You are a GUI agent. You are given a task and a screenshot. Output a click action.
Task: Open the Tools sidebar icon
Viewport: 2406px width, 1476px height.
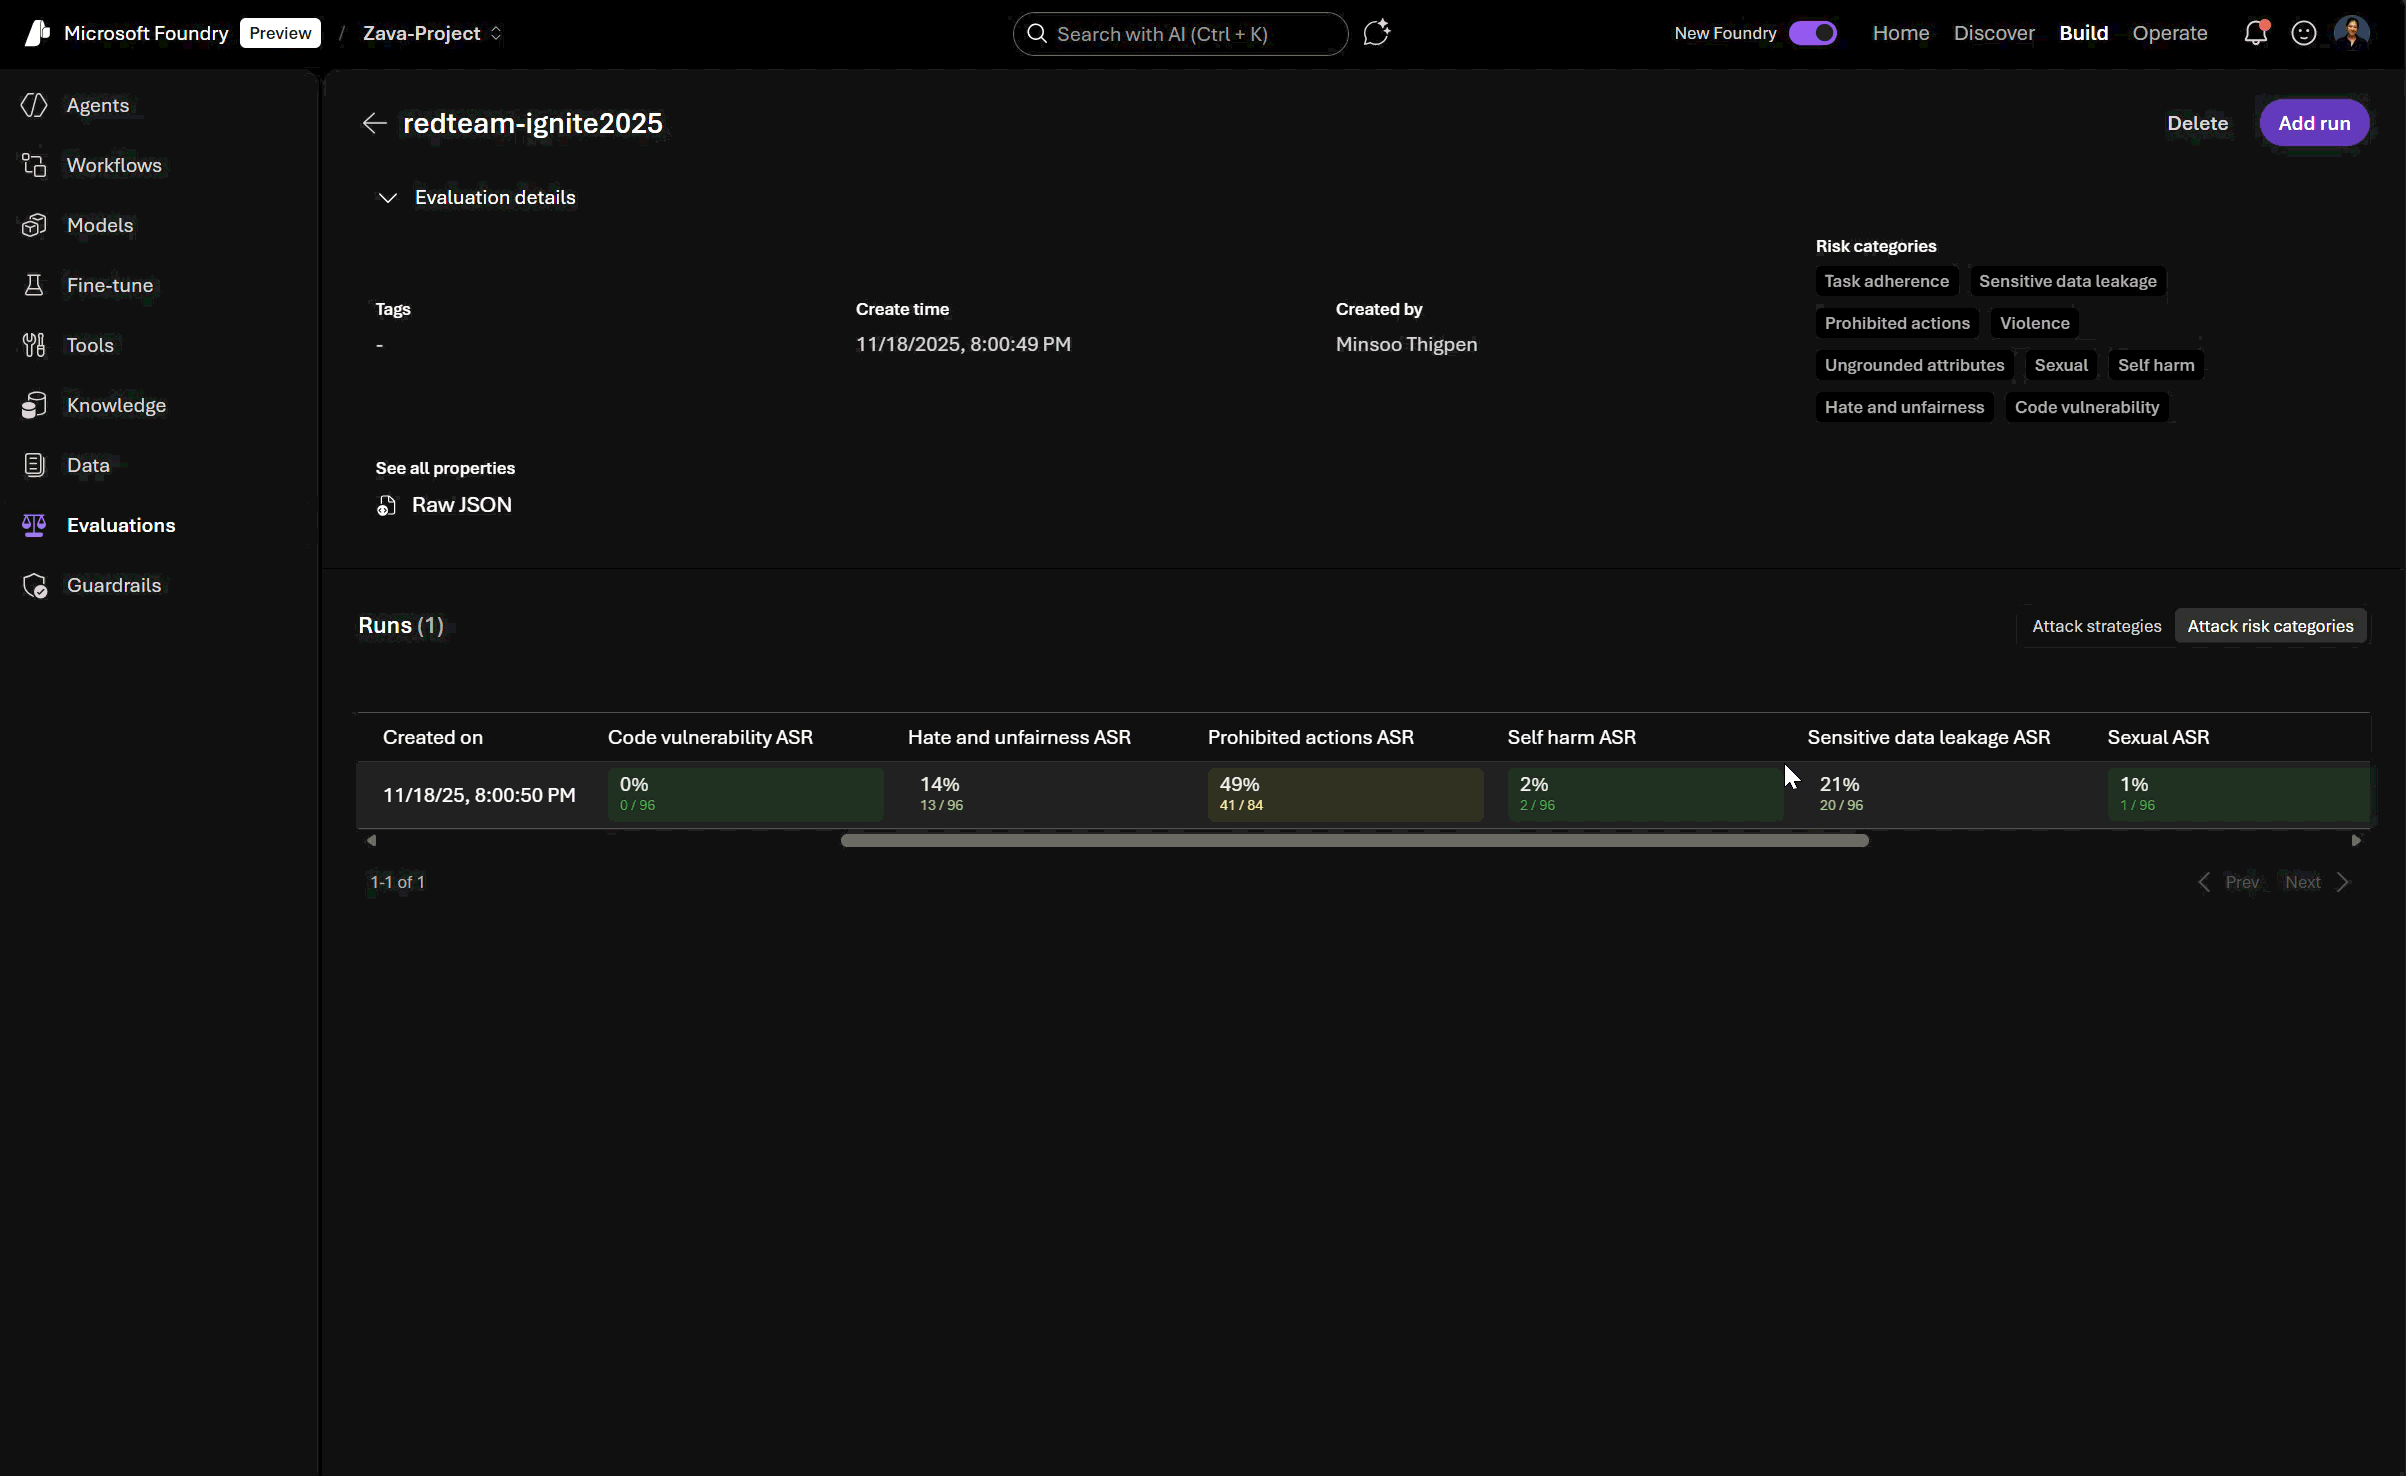(x=35, y=345)
